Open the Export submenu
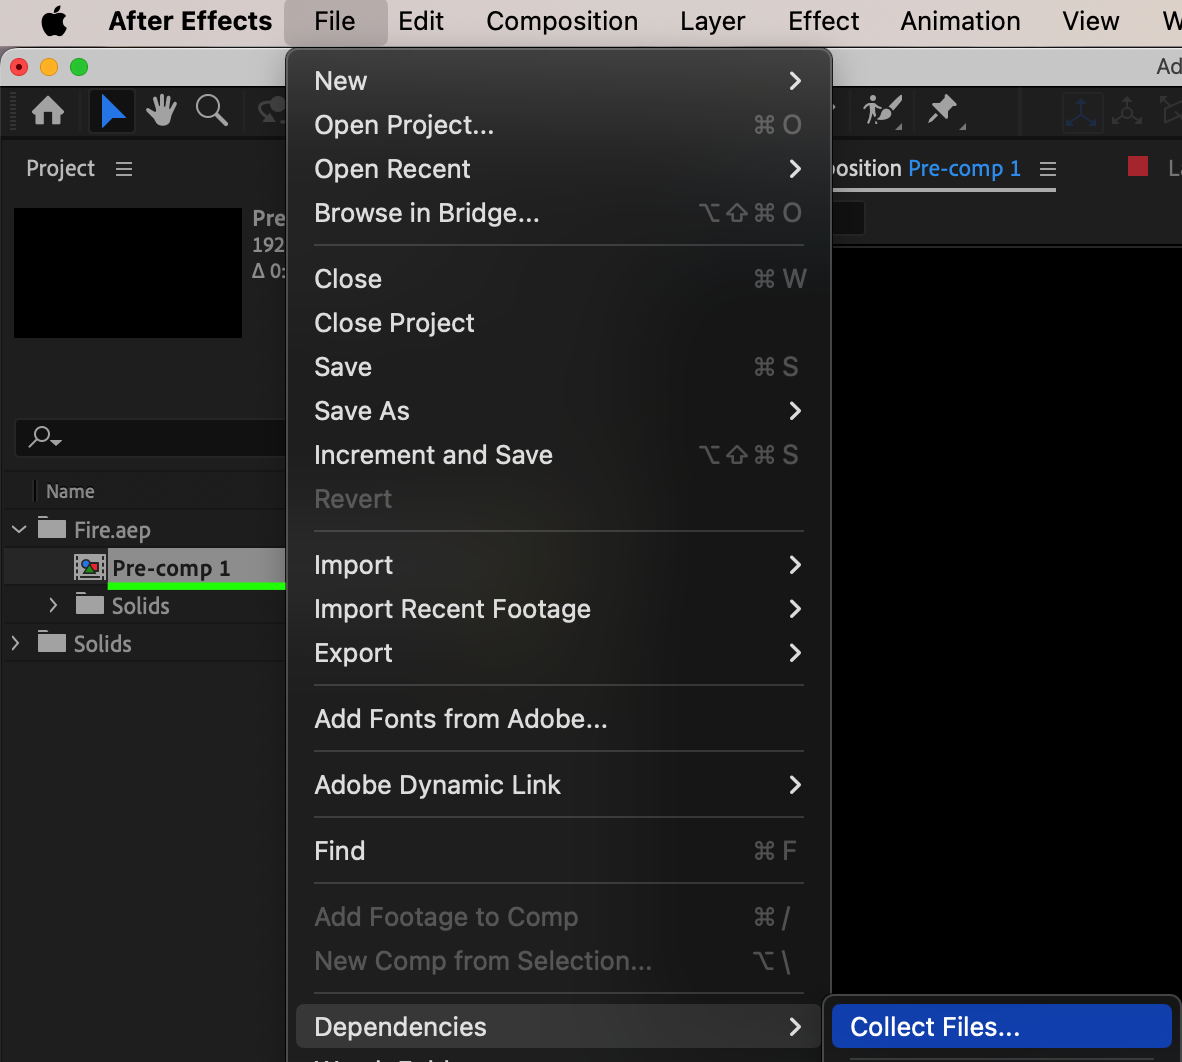This screenshot has height=1062, width=1182. pos(559,653)
